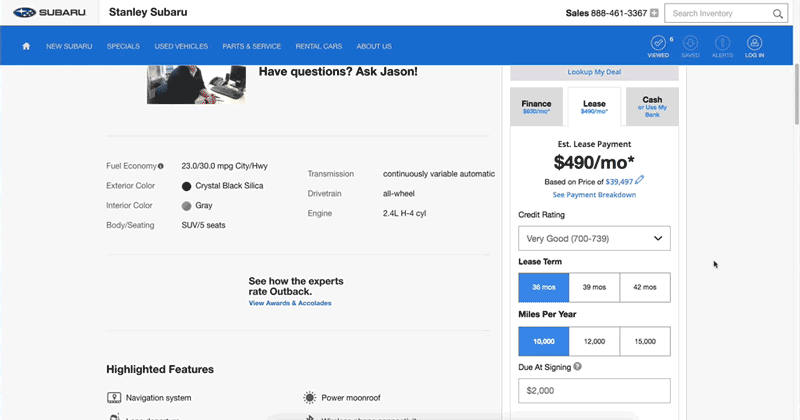The width and height of the screenshot is (800, 420).
Task: Open See Payment Breakdown link
Action: tap(594, 195)
